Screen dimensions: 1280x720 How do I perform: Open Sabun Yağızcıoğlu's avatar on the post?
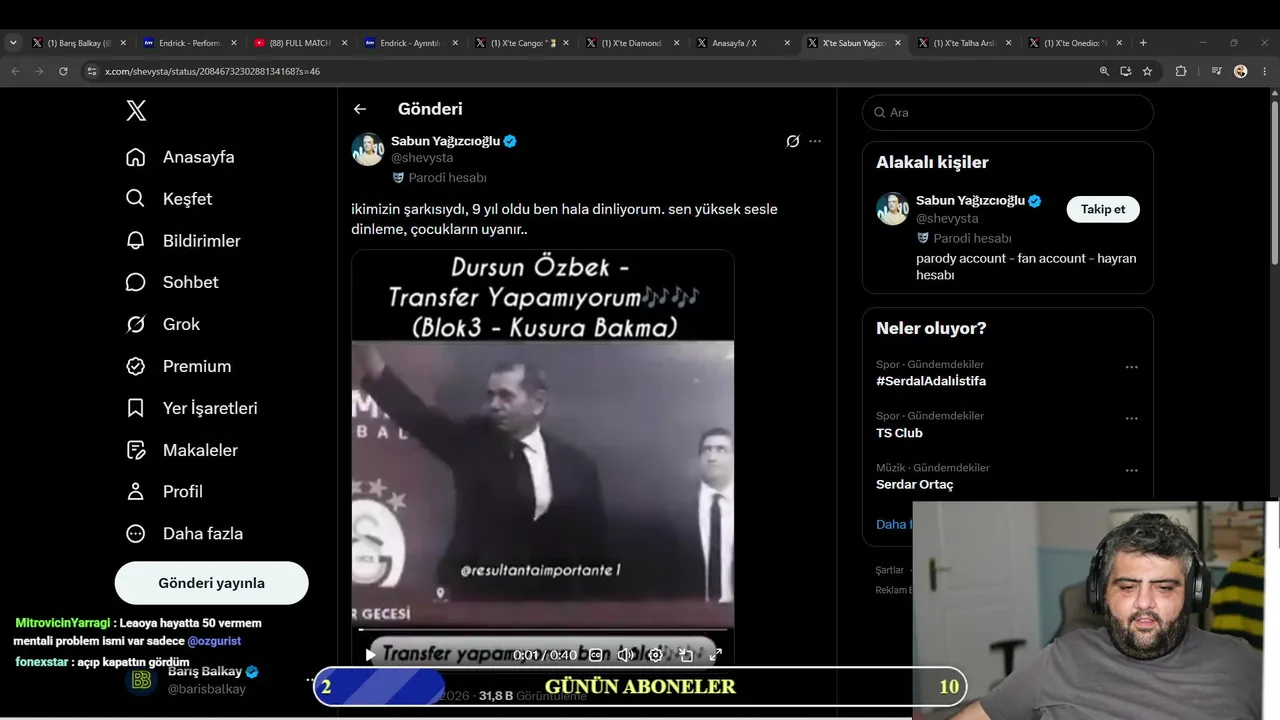[368, 149]
